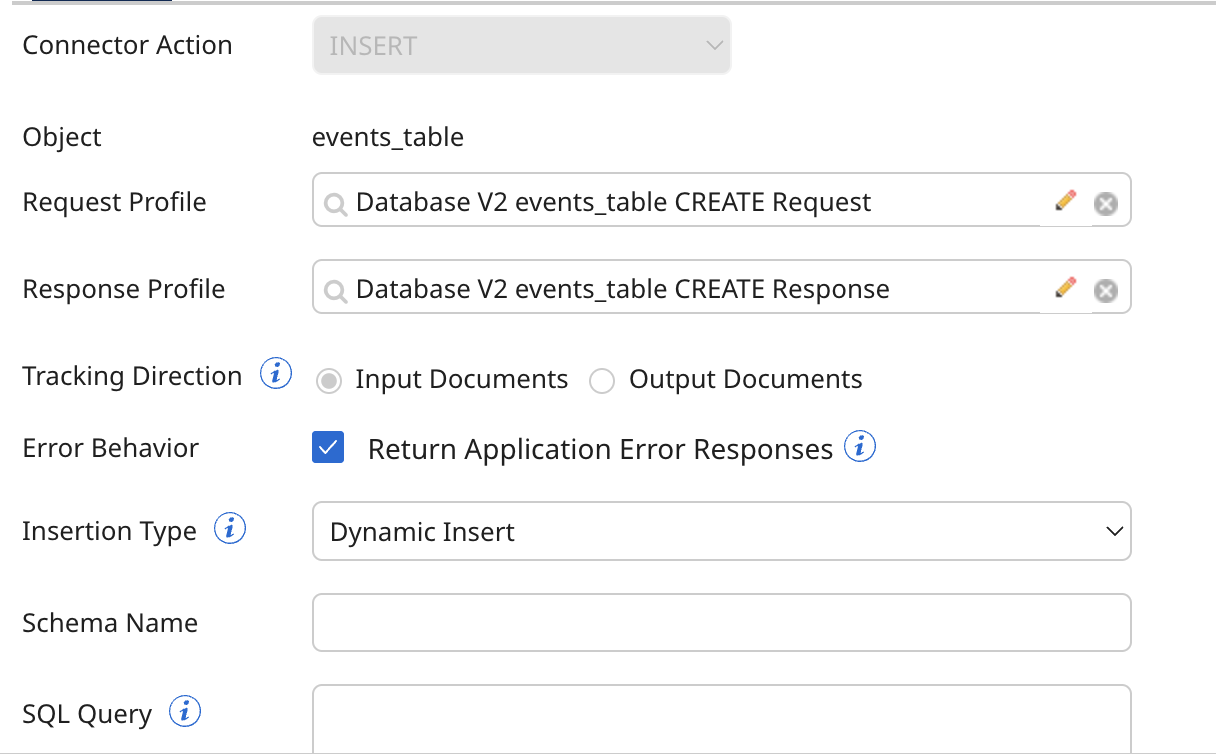The width and height of the screenshot is (1216, 754).
Task: Clear the Request Profile selection
Action: 1105,203
